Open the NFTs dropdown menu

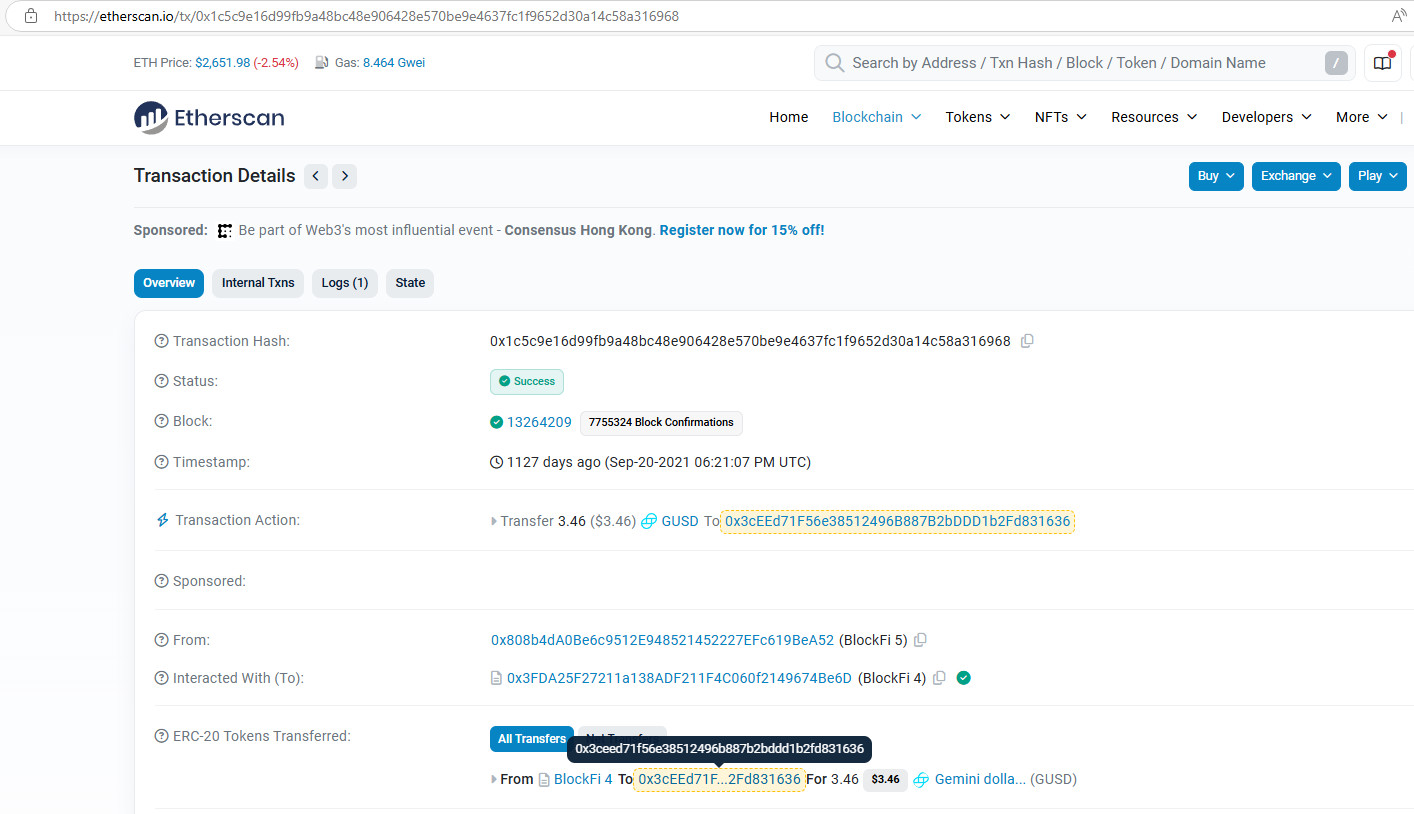[x=1061, y=117]
